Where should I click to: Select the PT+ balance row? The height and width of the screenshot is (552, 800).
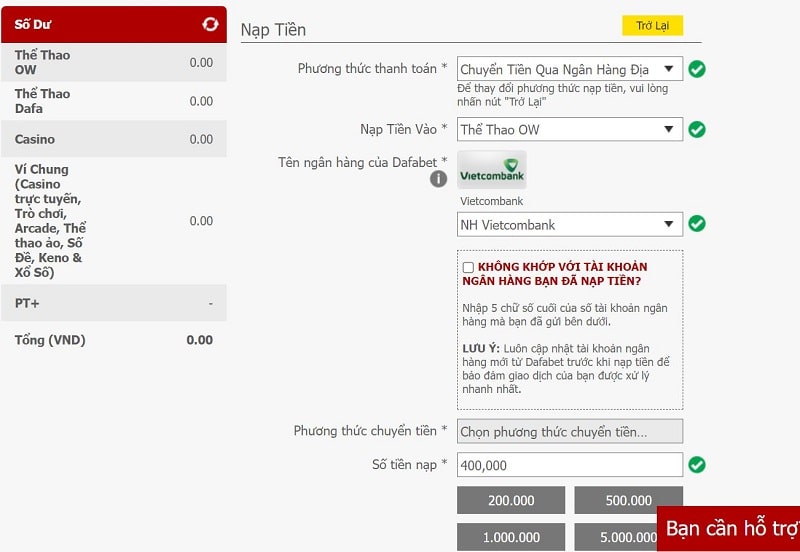coord(114,303)
